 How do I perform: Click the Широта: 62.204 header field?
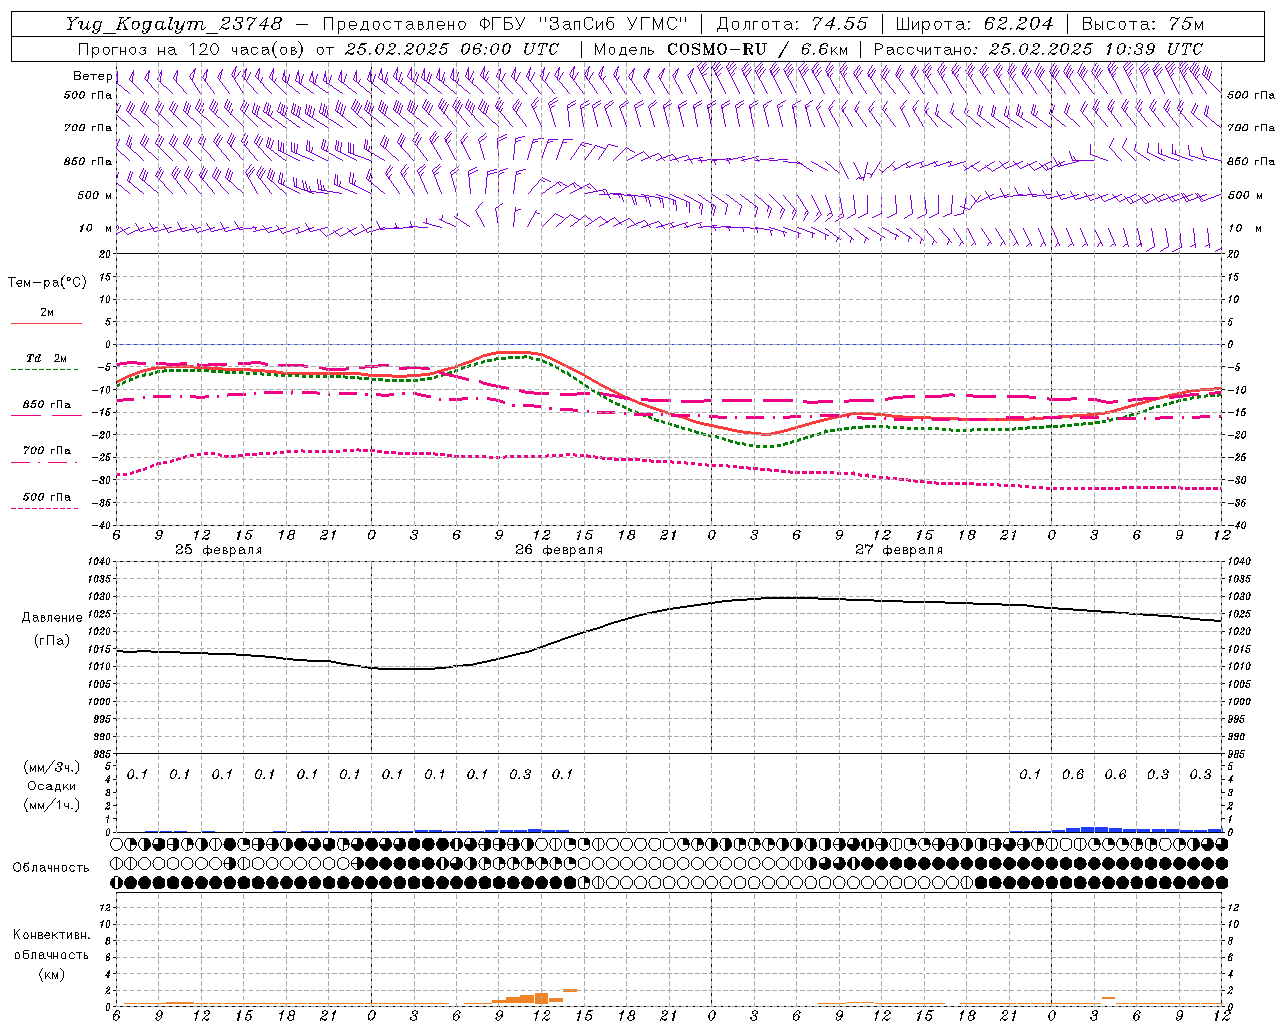point(974,23)
